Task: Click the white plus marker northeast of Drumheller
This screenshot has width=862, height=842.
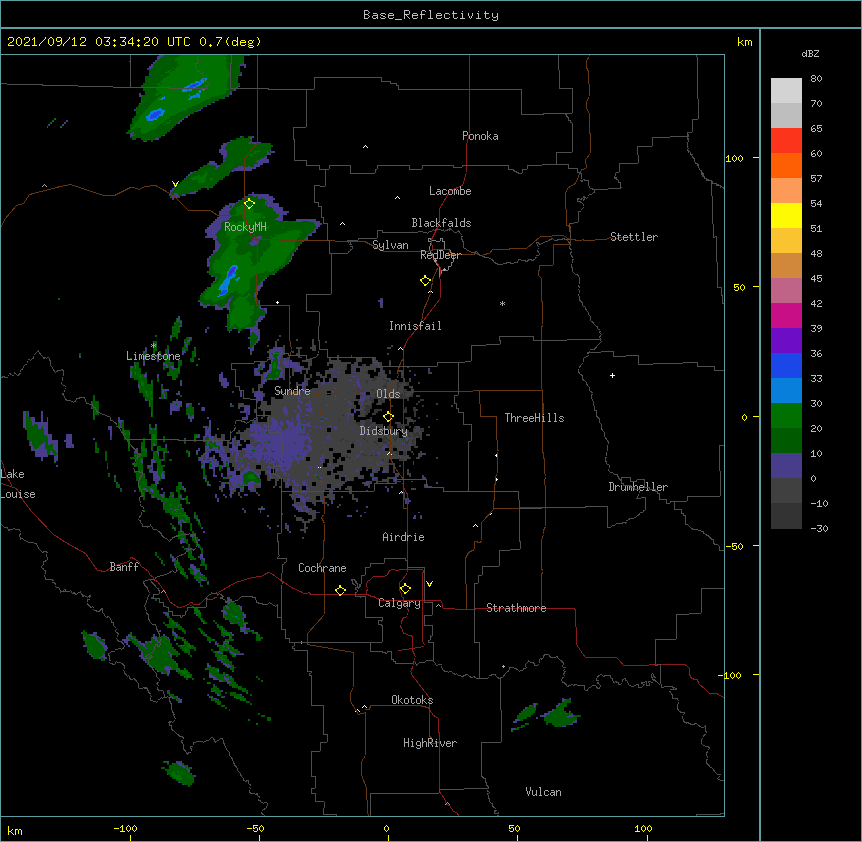Action: tap(612, 375)
